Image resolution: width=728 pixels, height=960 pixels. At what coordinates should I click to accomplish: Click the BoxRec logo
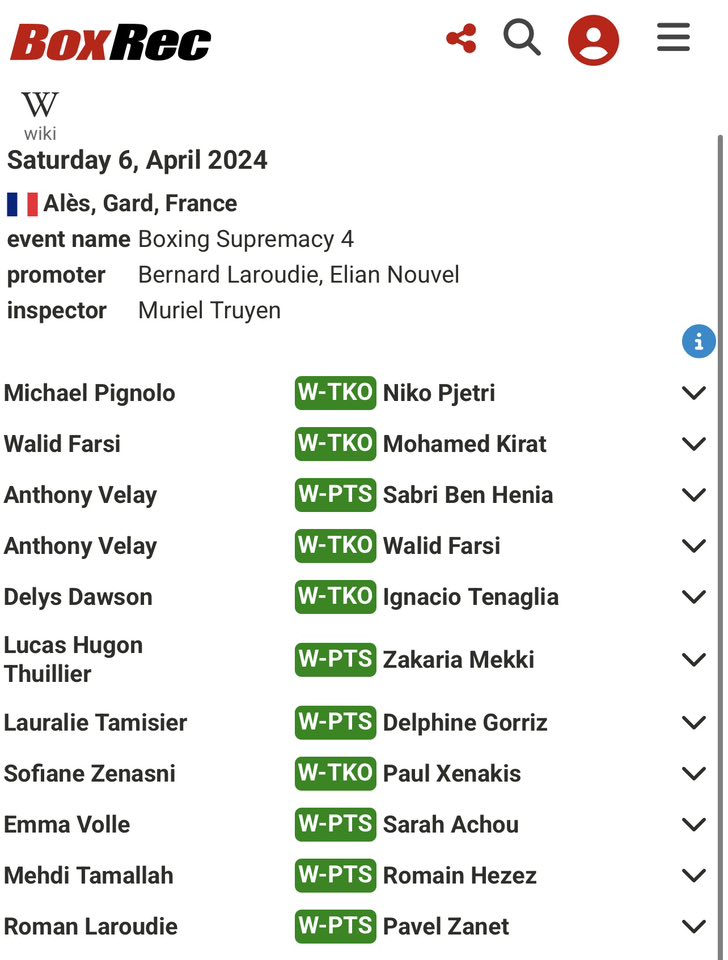[x=111, y=42]
